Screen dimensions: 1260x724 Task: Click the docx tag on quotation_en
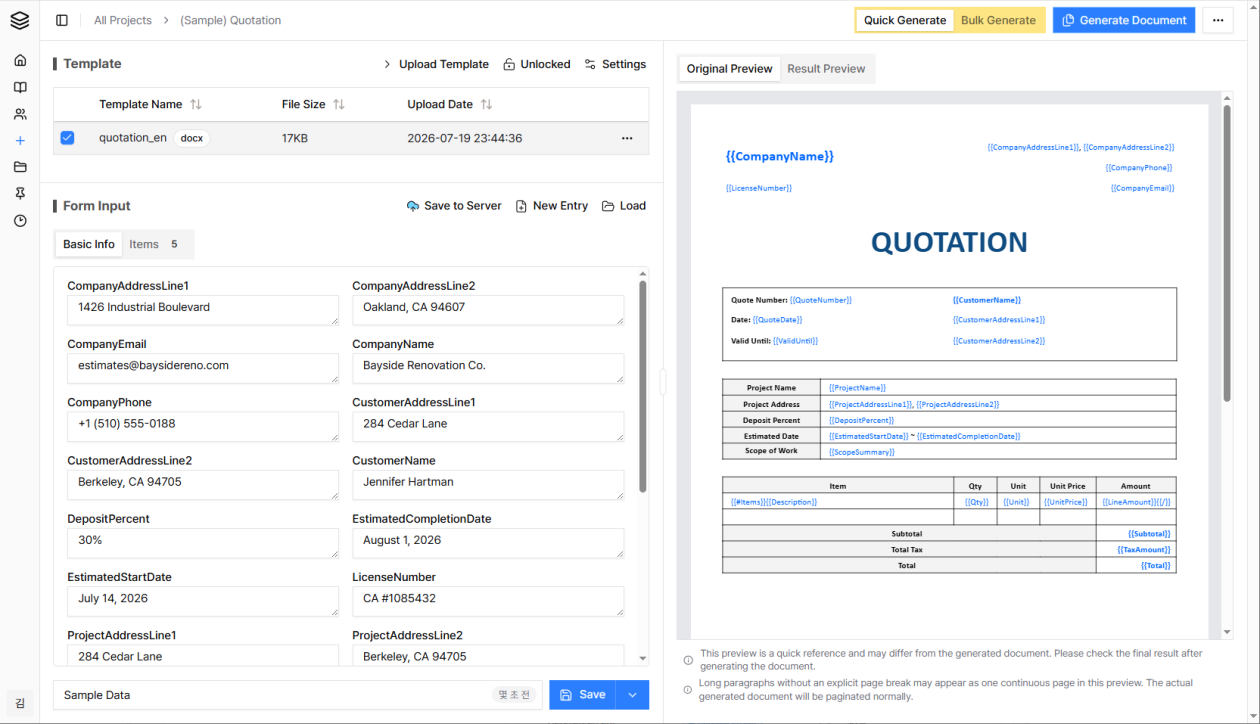point(192,138)
